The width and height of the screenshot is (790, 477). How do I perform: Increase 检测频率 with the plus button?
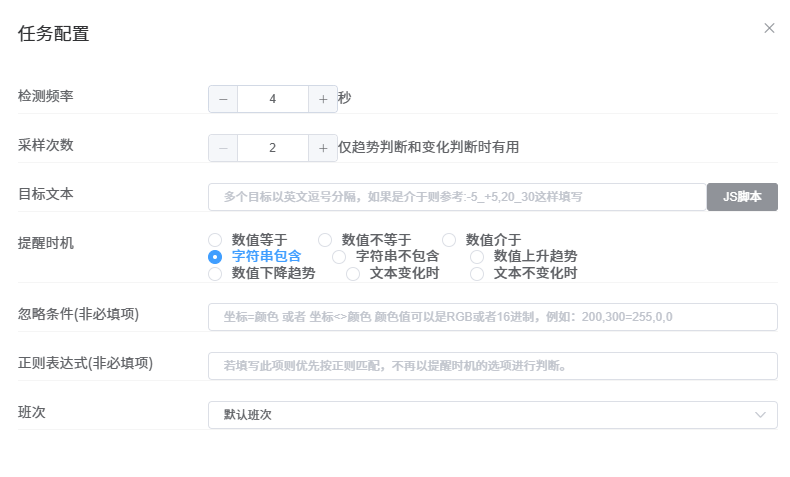click(x=323, y=99)
